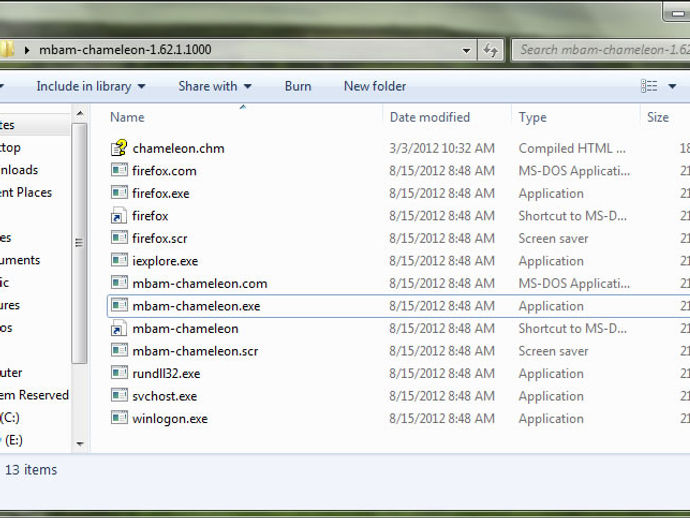Click the navigation pane scroll up arrow
Image resolution: width=690 pixels, height=518 pixels.
coord(80,114)
